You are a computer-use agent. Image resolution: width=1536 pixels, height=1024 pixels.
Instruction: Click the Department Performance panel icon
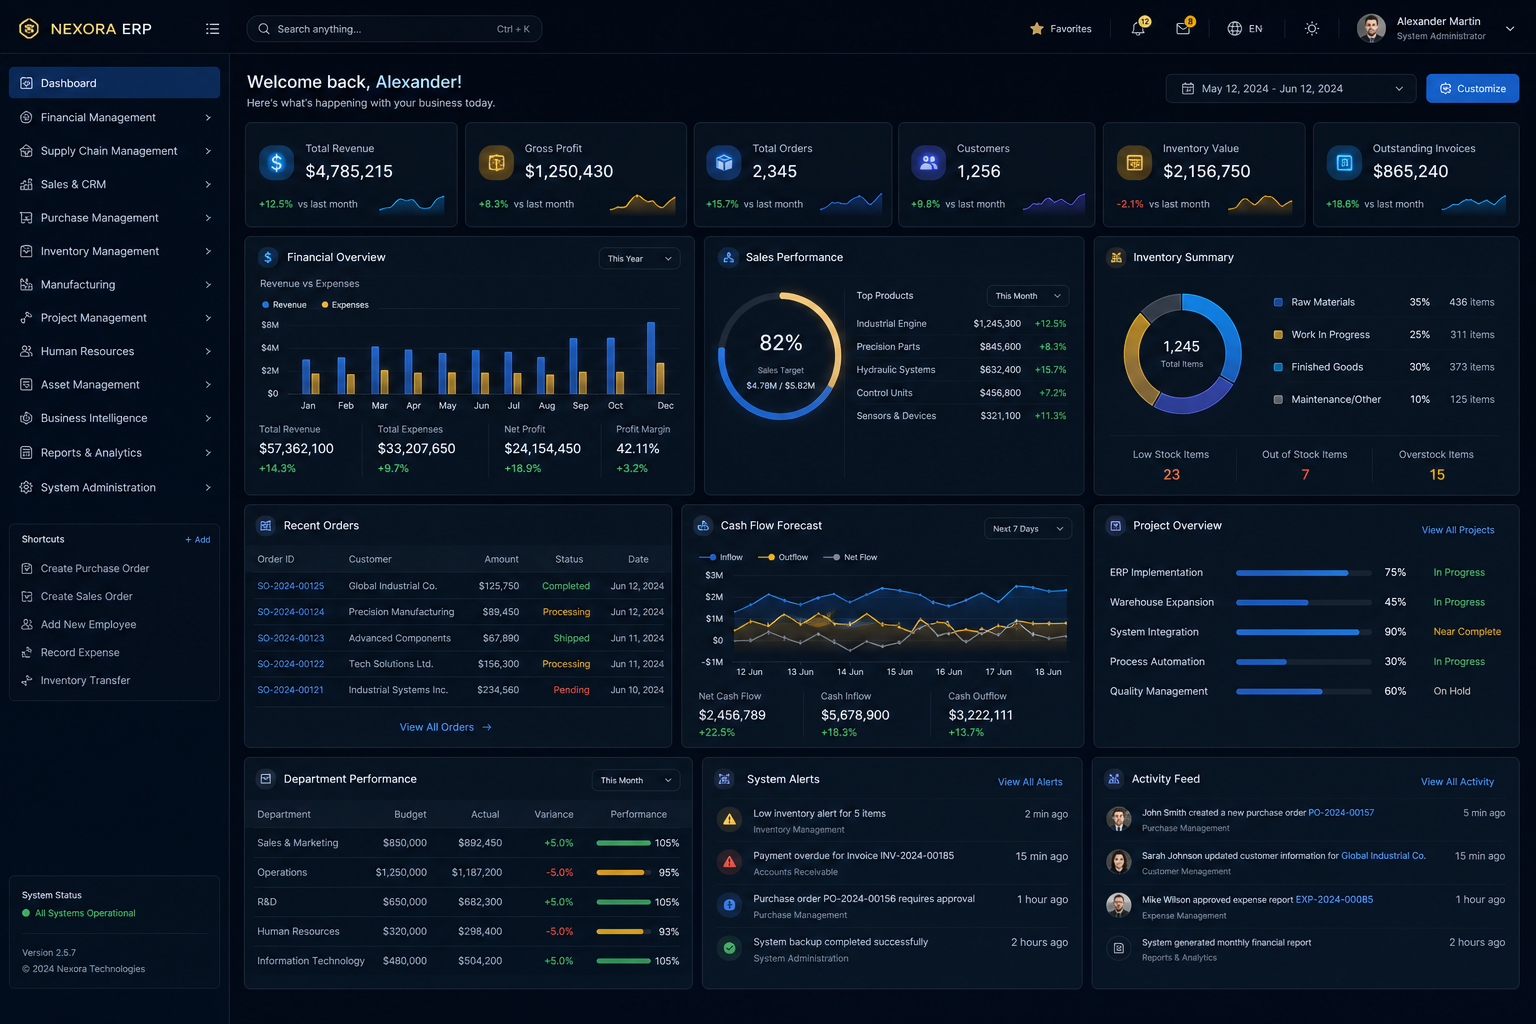pos(266,779)
